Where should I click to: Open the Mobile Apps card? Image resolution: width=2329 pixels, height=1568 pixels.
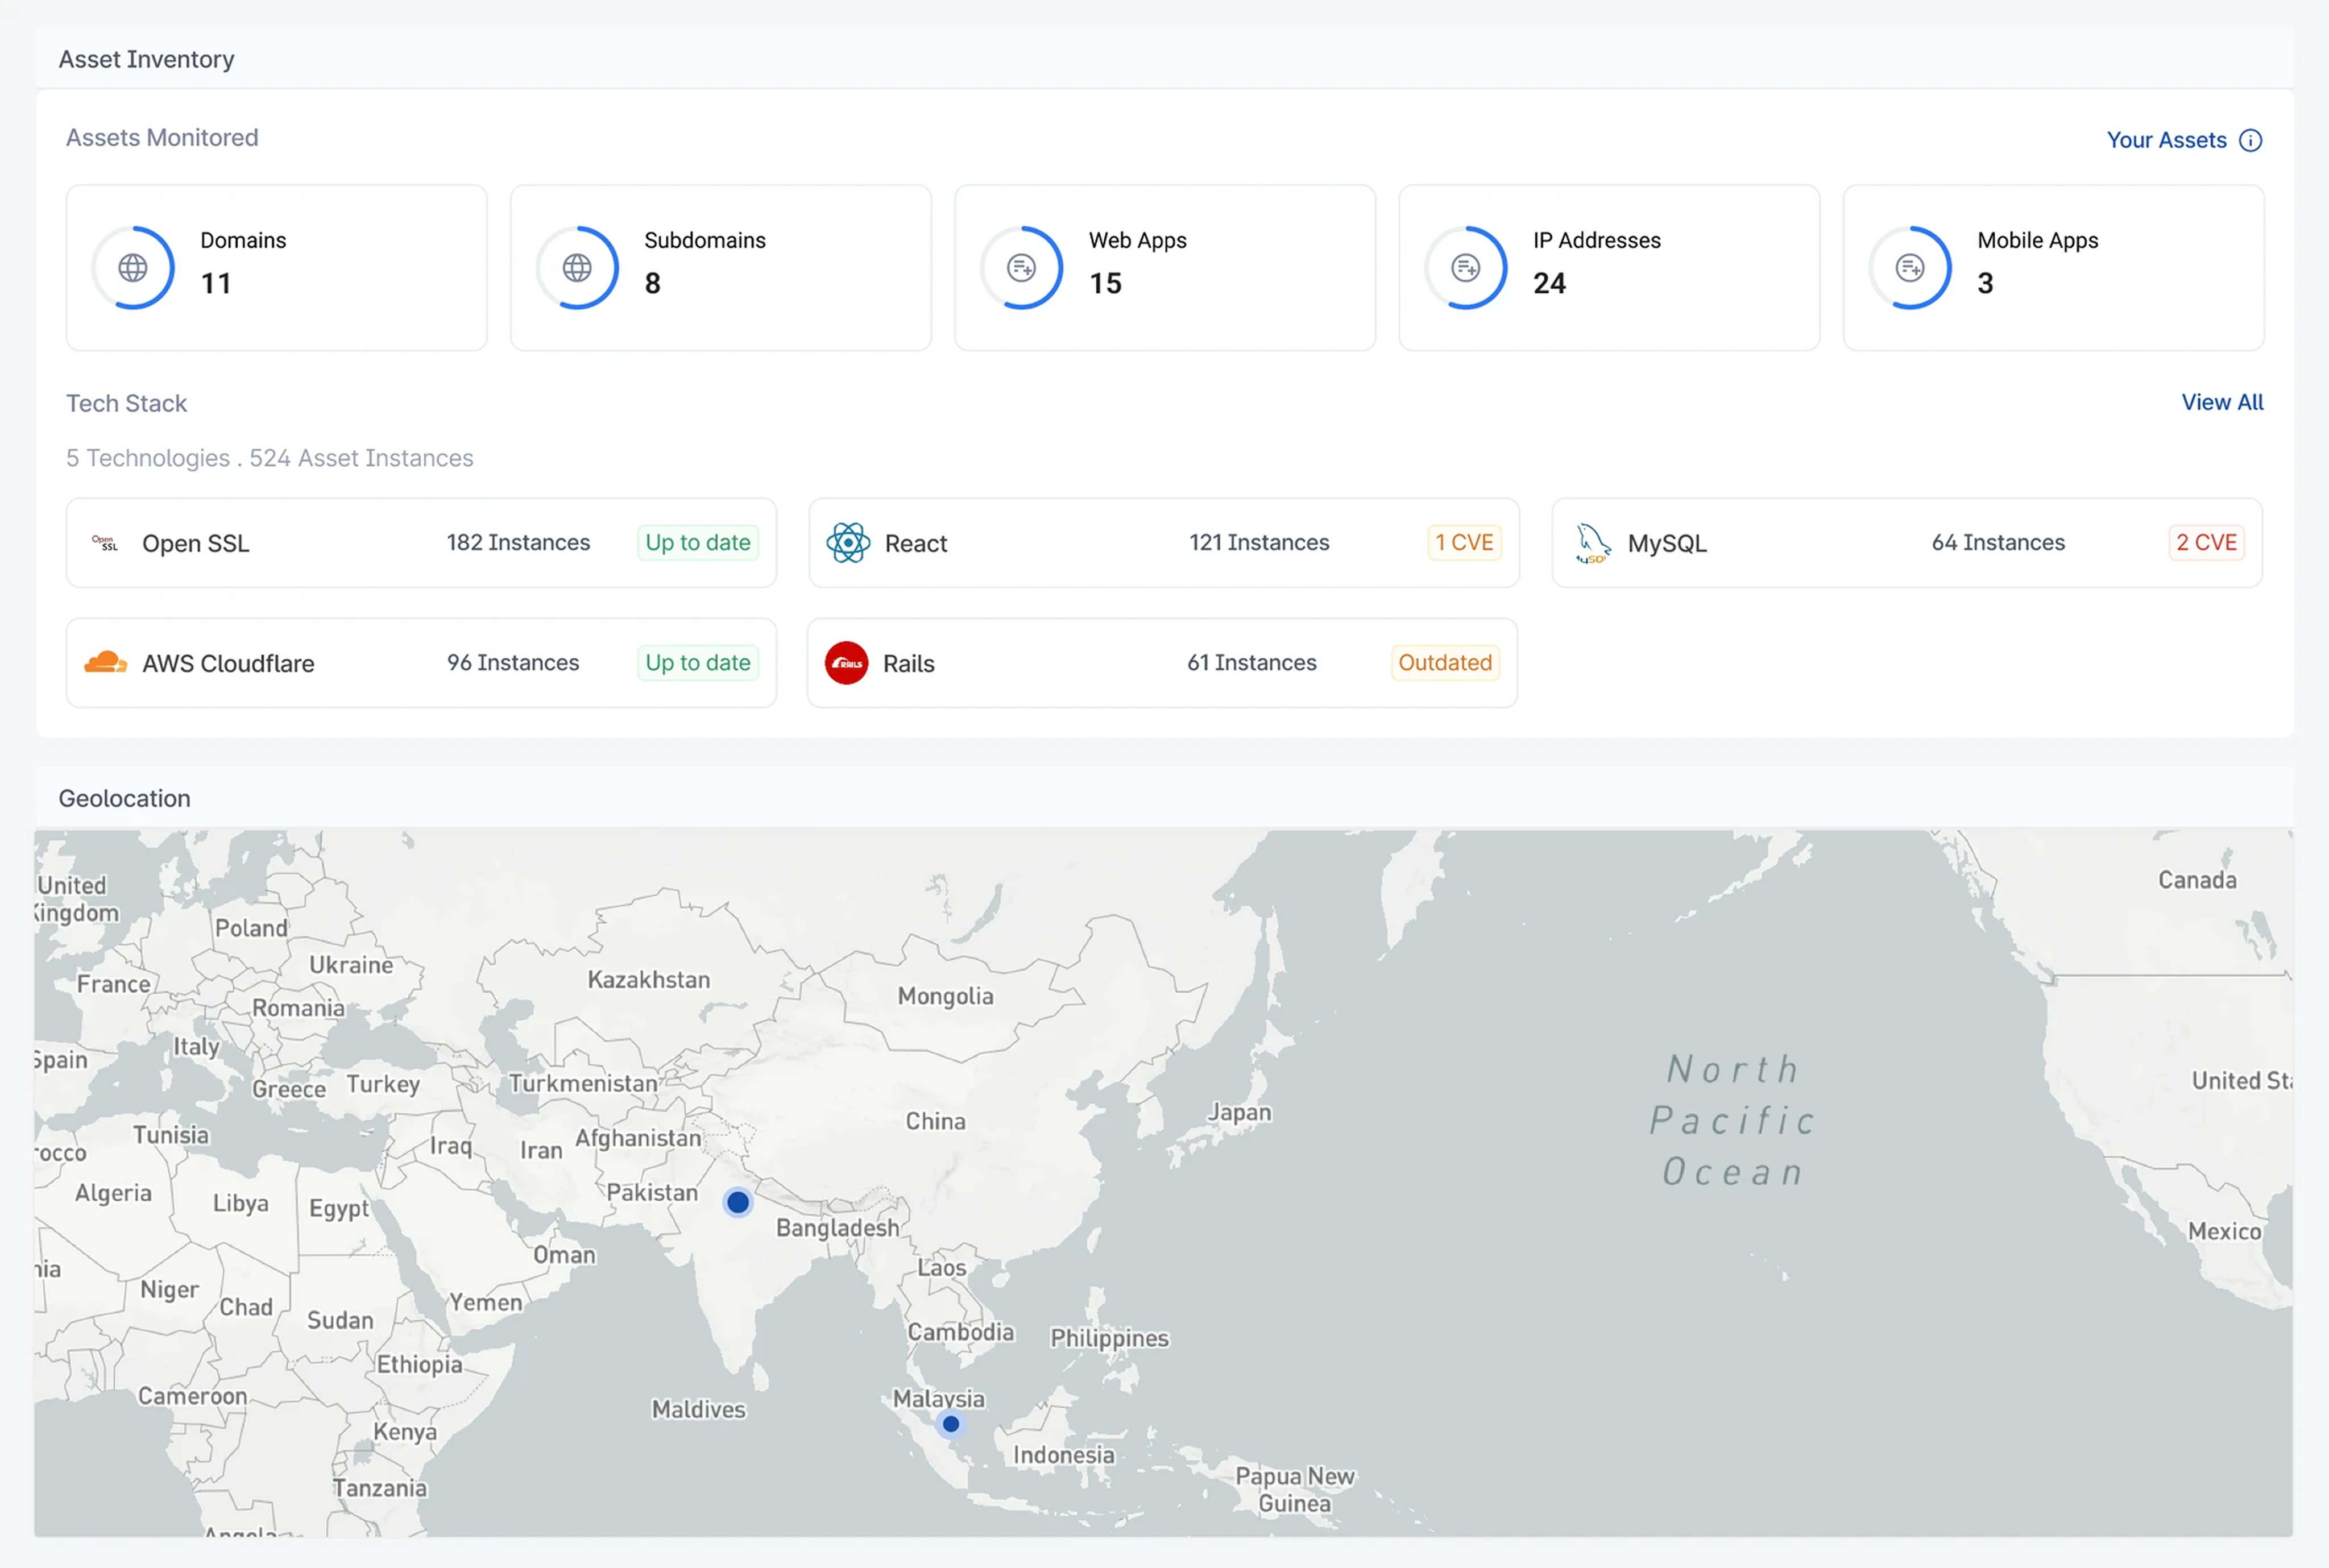[2053, 268]
